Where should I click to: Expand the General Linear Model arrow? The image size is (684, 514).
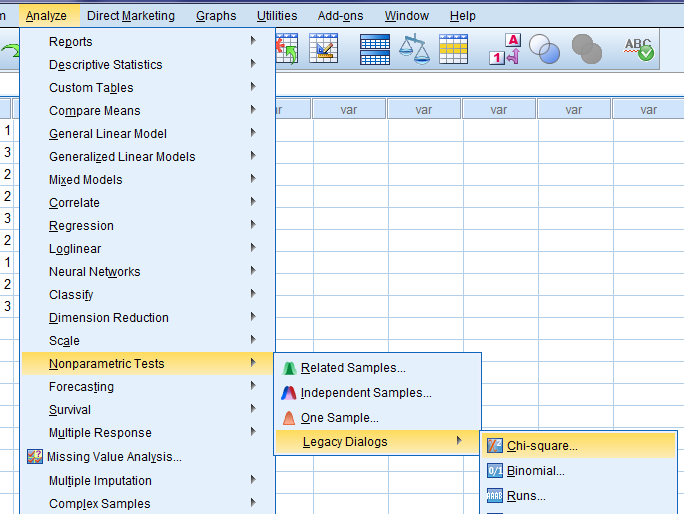click(x=253, y=132)
